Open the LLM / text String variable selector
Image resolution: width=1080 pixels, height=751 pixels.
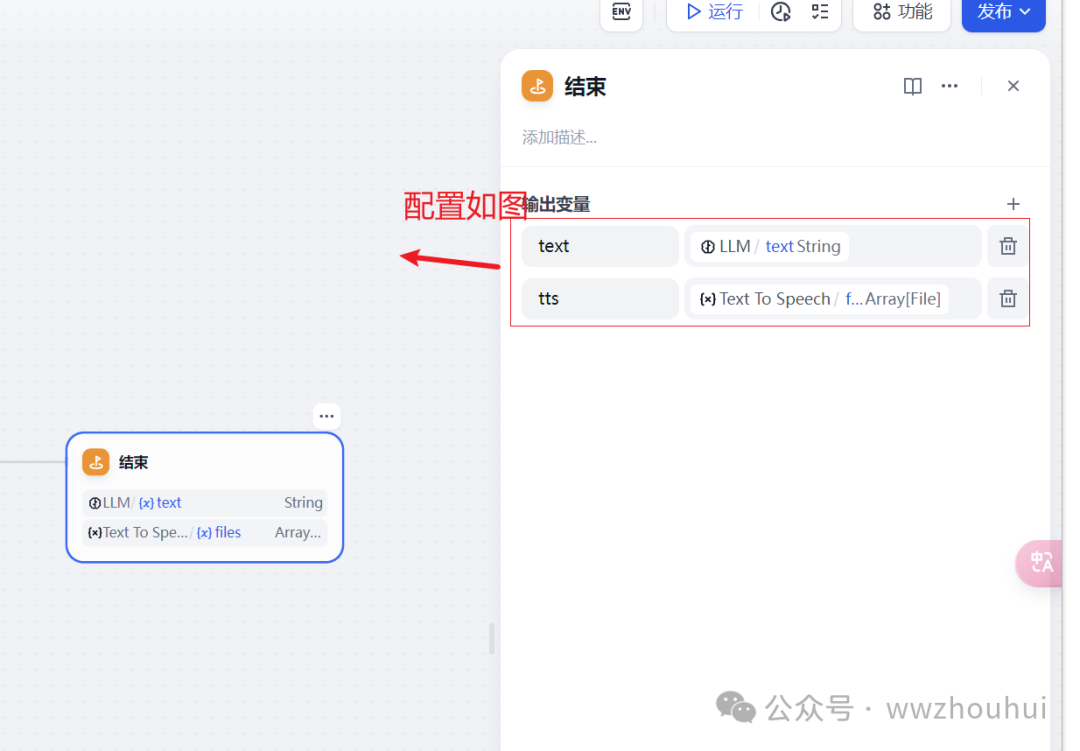[832, 246]
